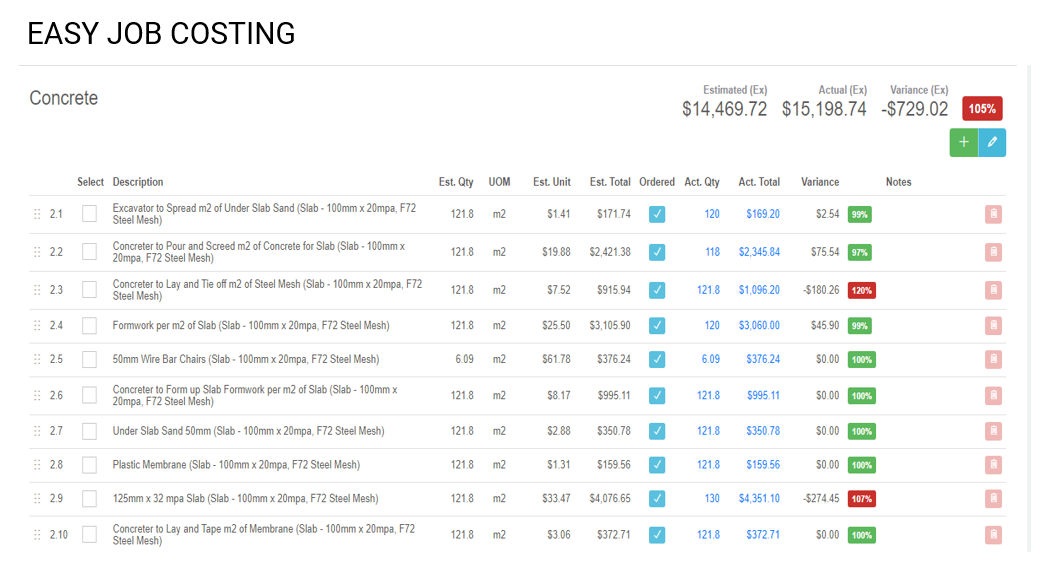Delete row 2.4 with its trash icon
The height and width of the screenshot is (575, 1061).
click(993, 325)
